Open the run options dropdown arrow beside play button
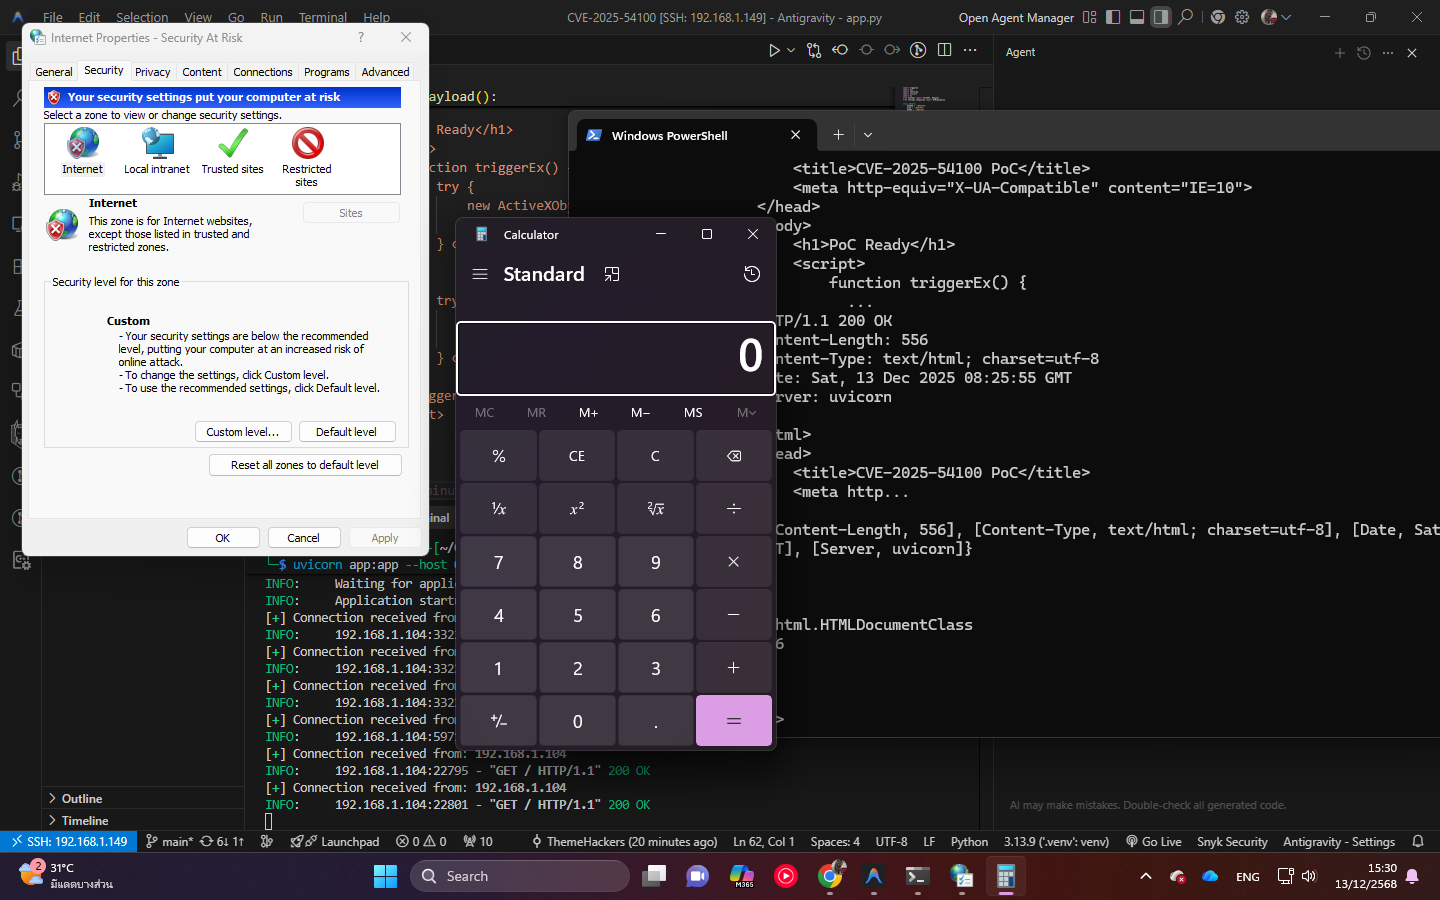 tap(791, 50)
